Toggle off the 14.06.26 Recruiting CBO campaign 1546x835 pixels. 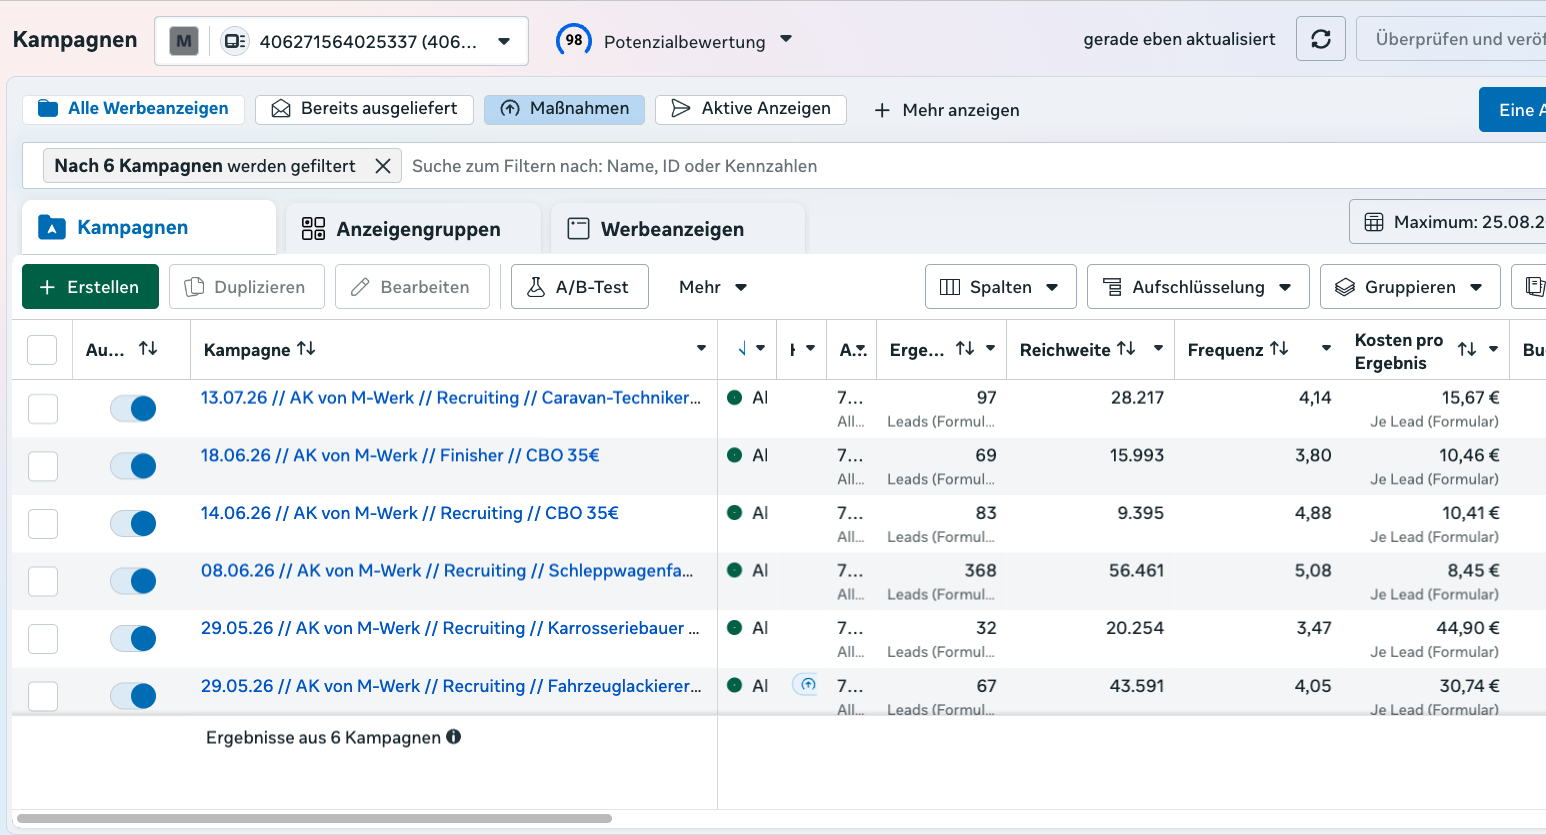pos(133,523)
